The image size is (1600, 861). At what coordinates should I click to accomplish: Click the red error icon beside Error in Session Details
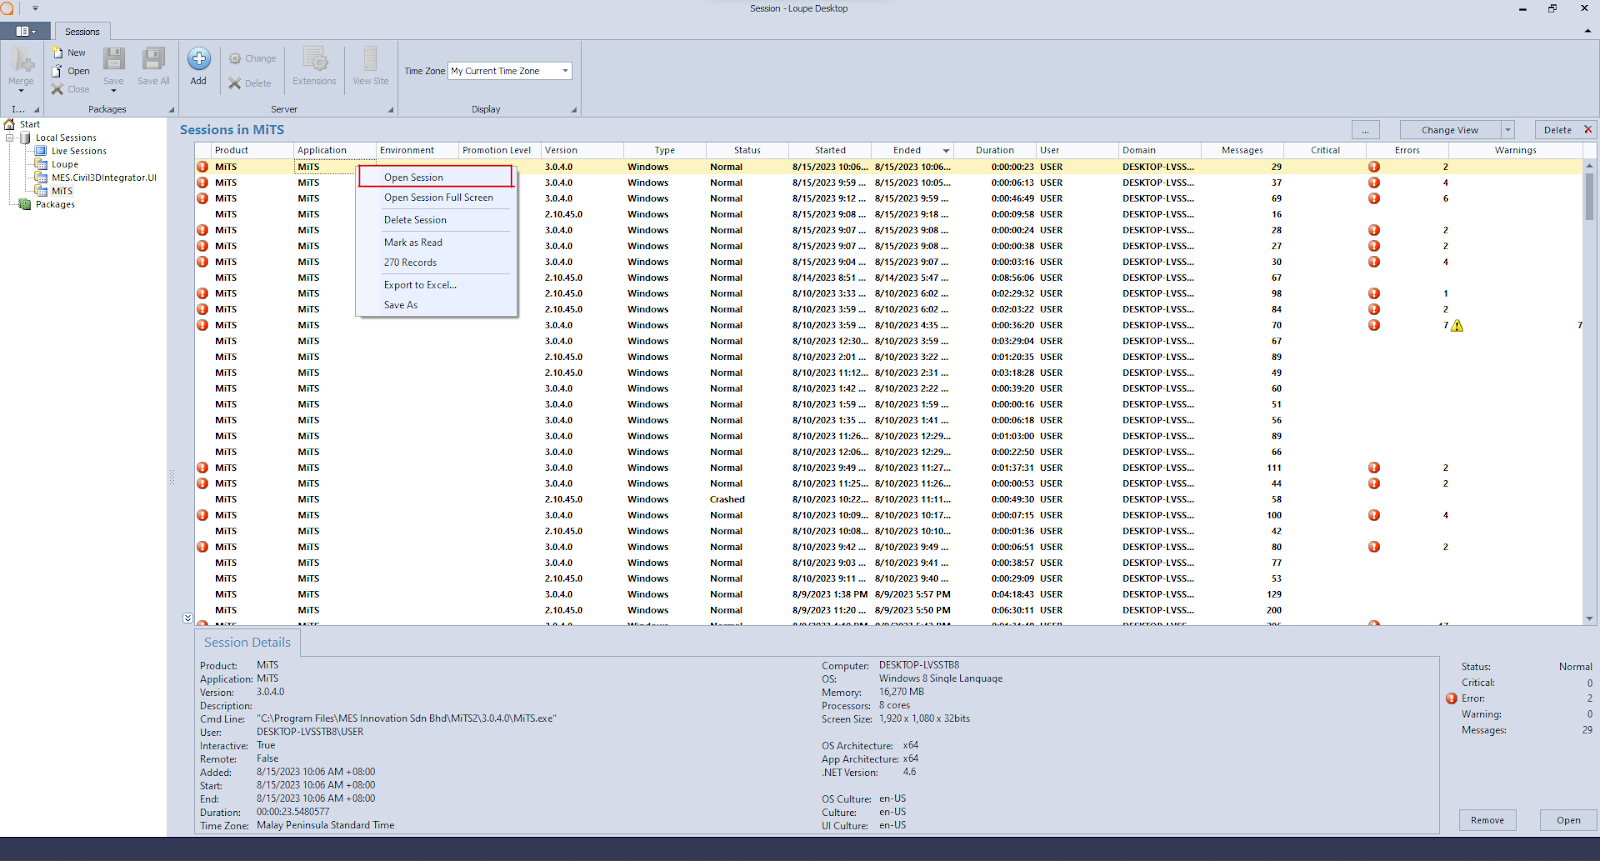point(1452,698)
